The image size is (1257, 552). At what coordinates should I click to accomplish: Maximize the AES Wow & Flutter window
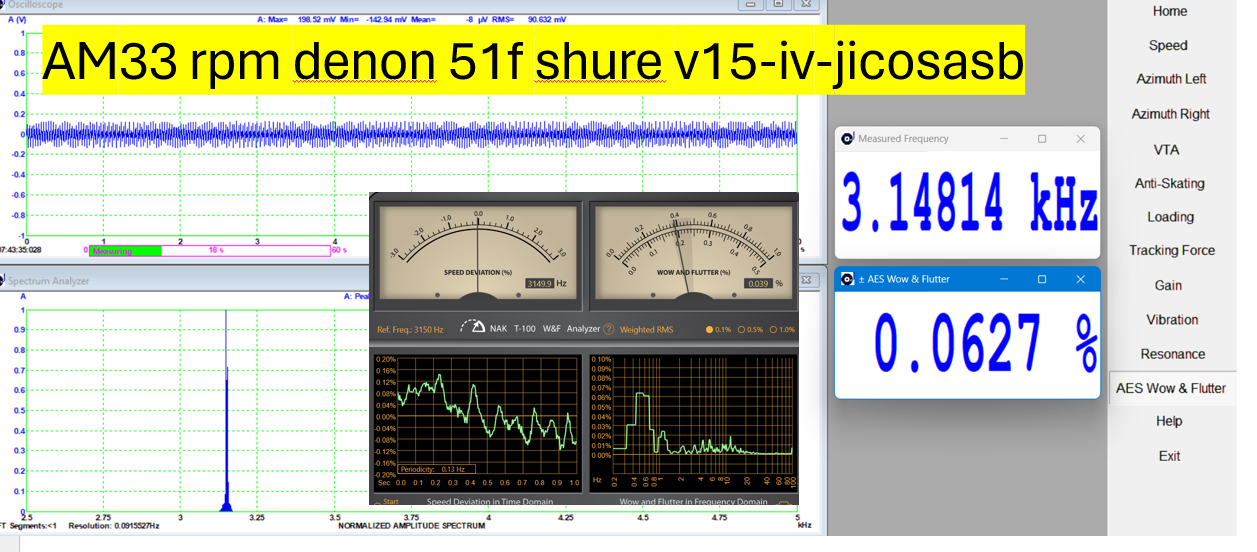click(1042, 278)
